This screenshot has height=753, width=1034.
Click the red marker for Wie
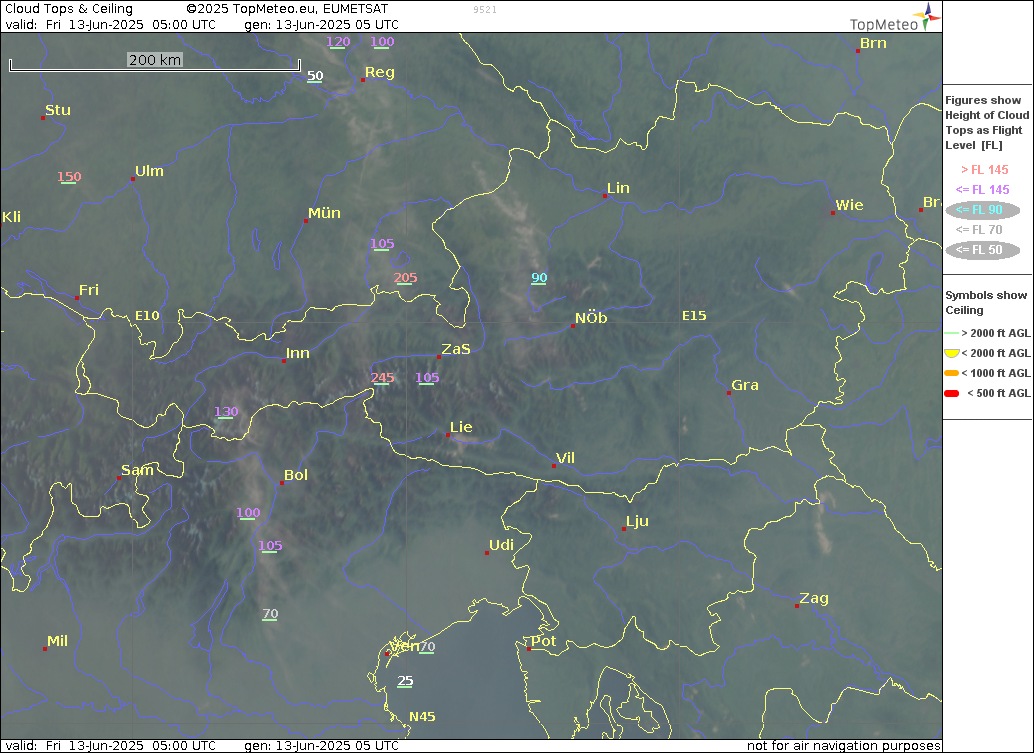[833, 213]
